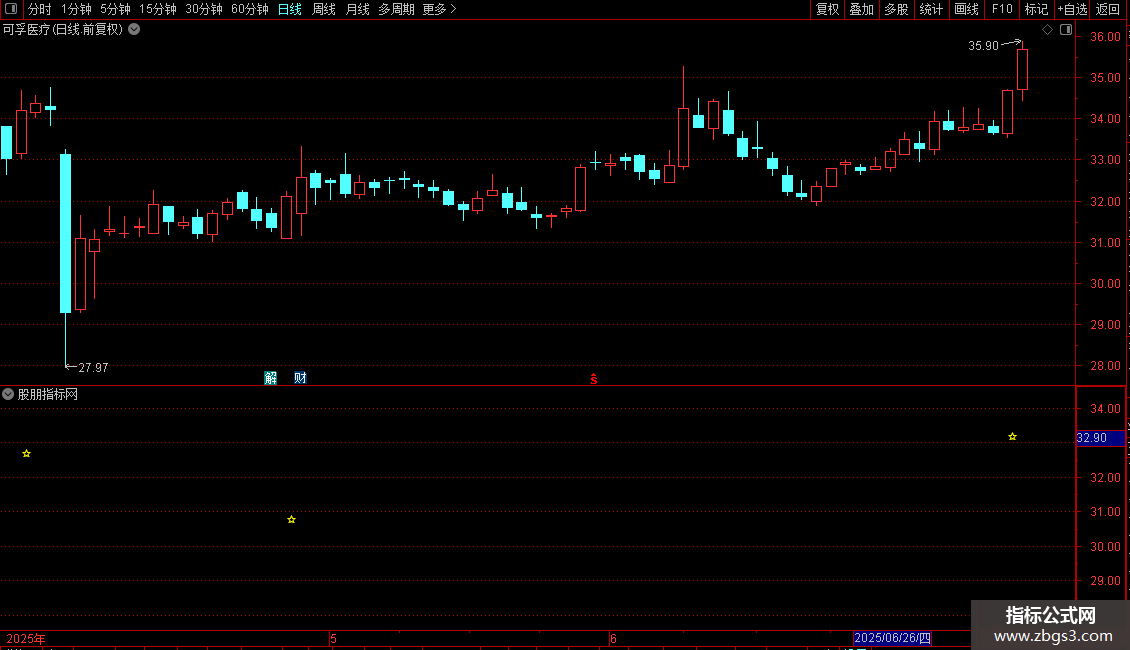Select the 5分钟 period

(x=115, y=9)
